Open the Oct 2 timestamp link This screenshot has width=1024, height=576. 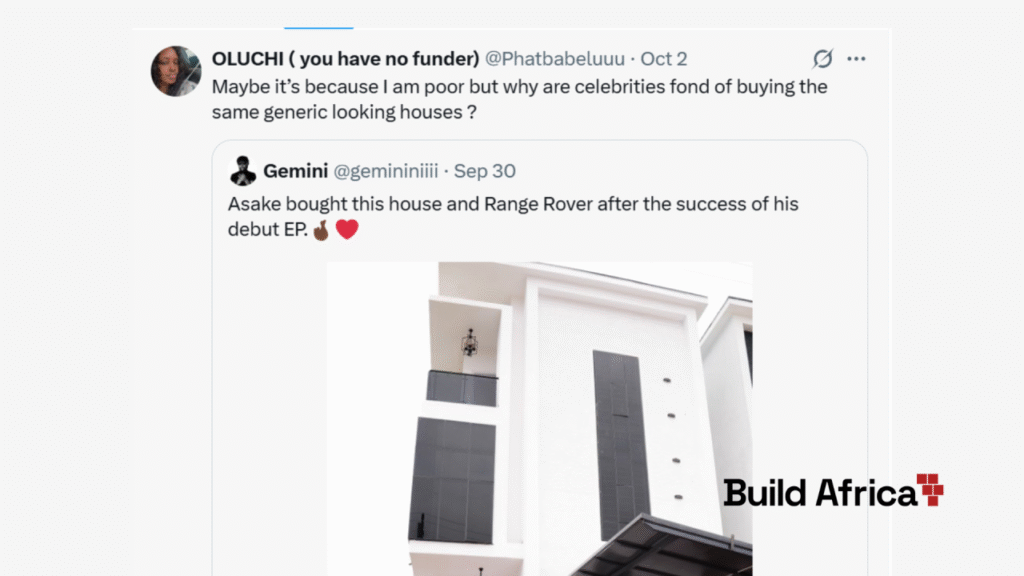[x=664, y=59]
